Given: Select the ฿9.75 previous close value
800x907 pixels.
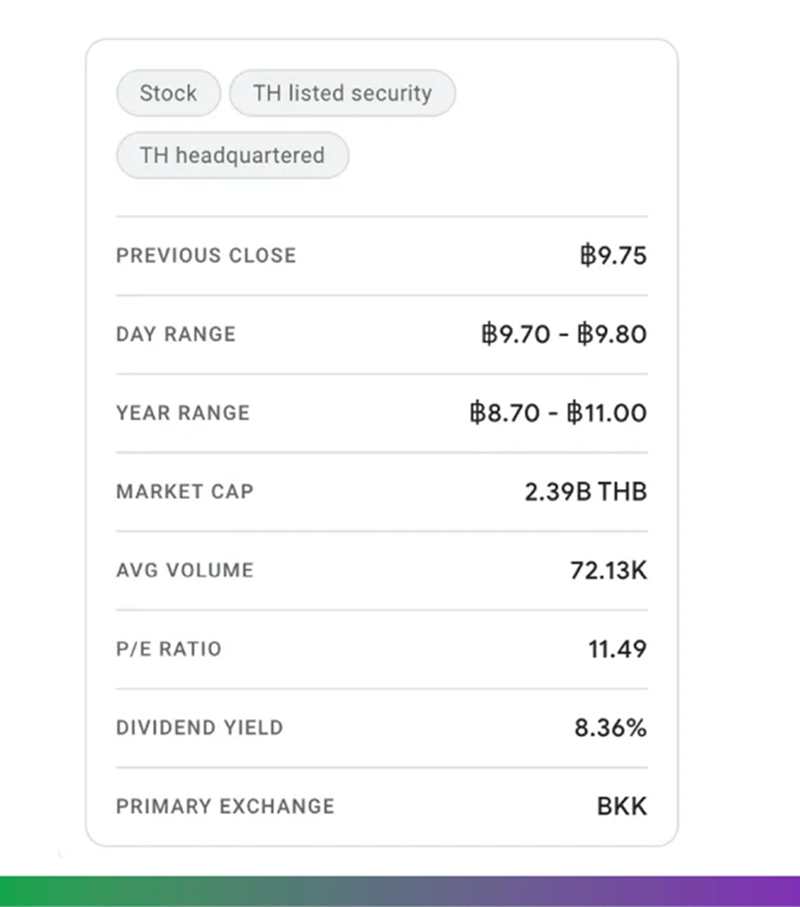Looking at the screenshot, I should 613,255.
